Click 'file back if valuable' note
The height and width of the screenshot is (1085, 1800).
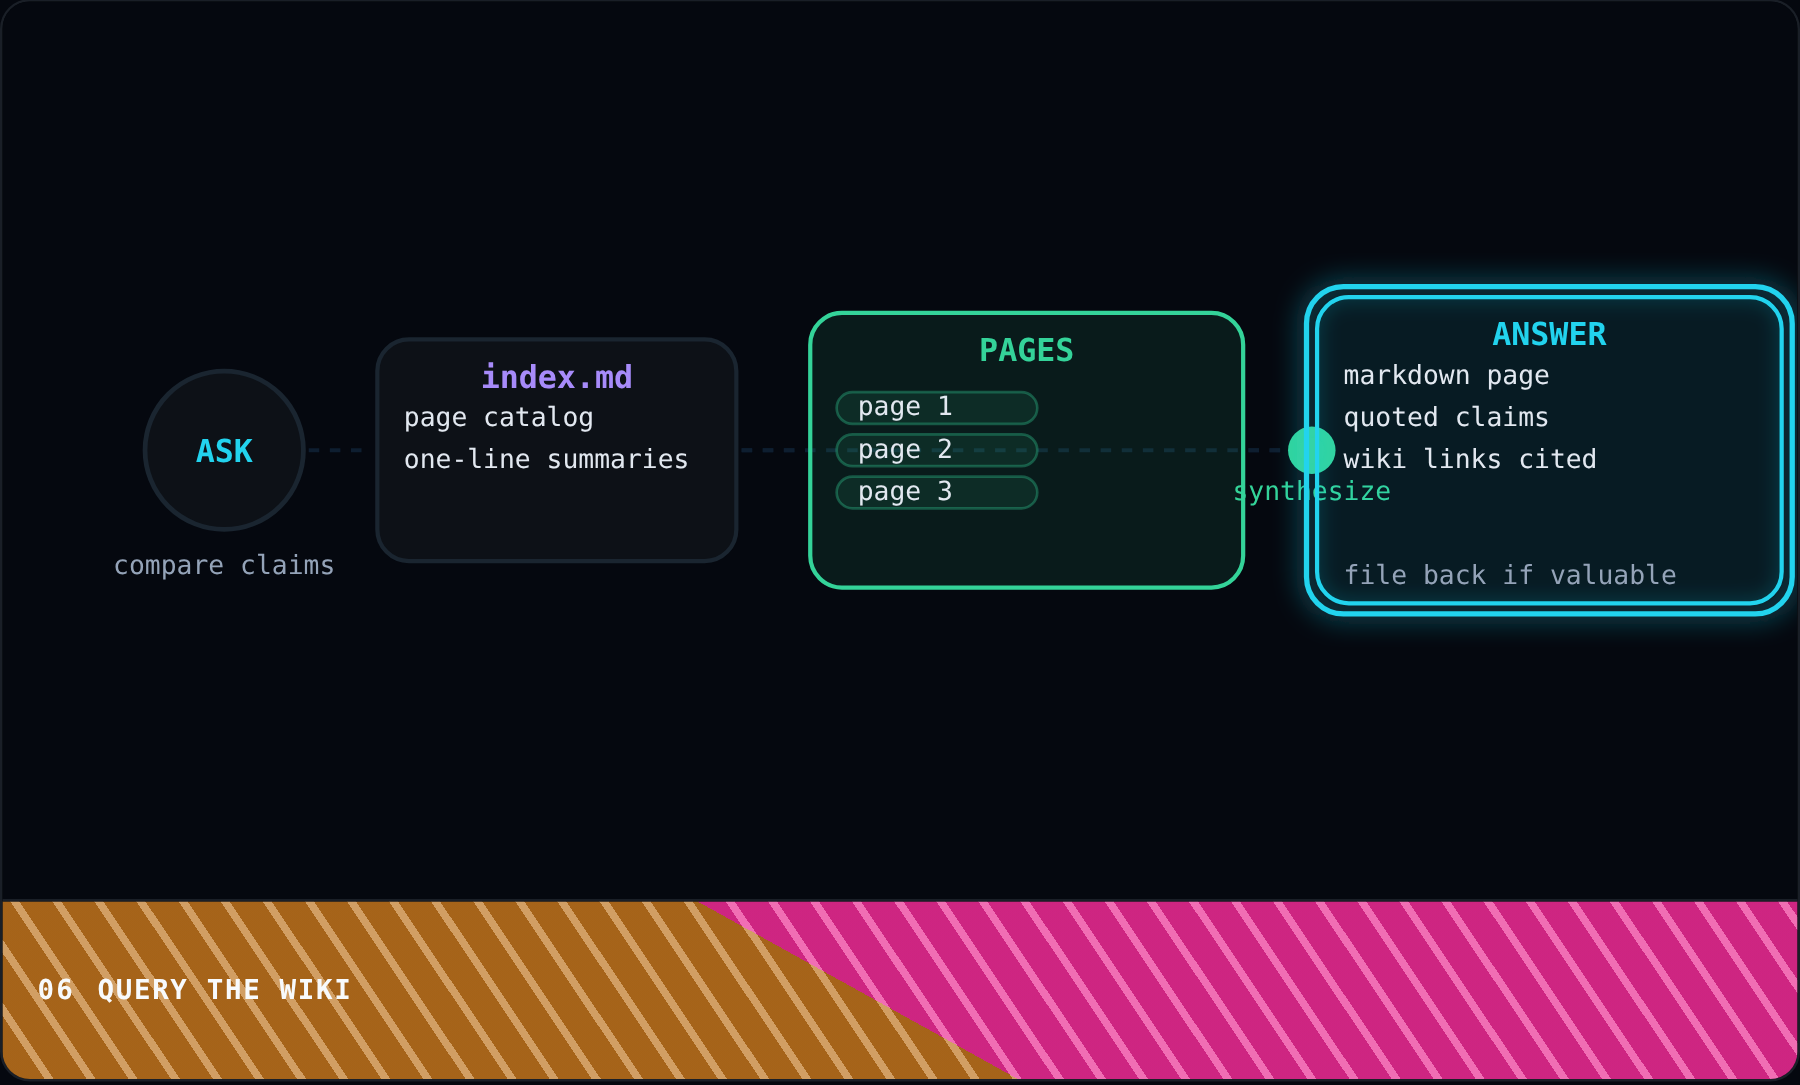click(1510, 575)
